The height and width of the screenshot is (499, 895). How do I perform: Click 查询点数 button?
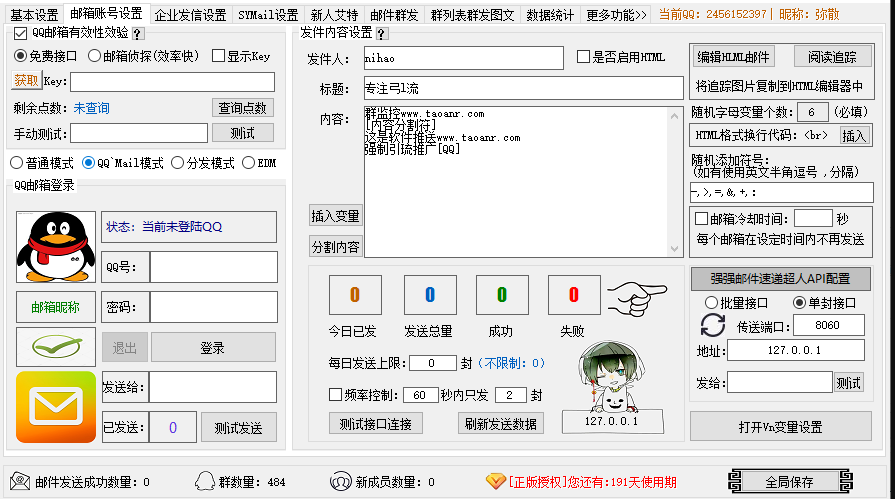243,108
